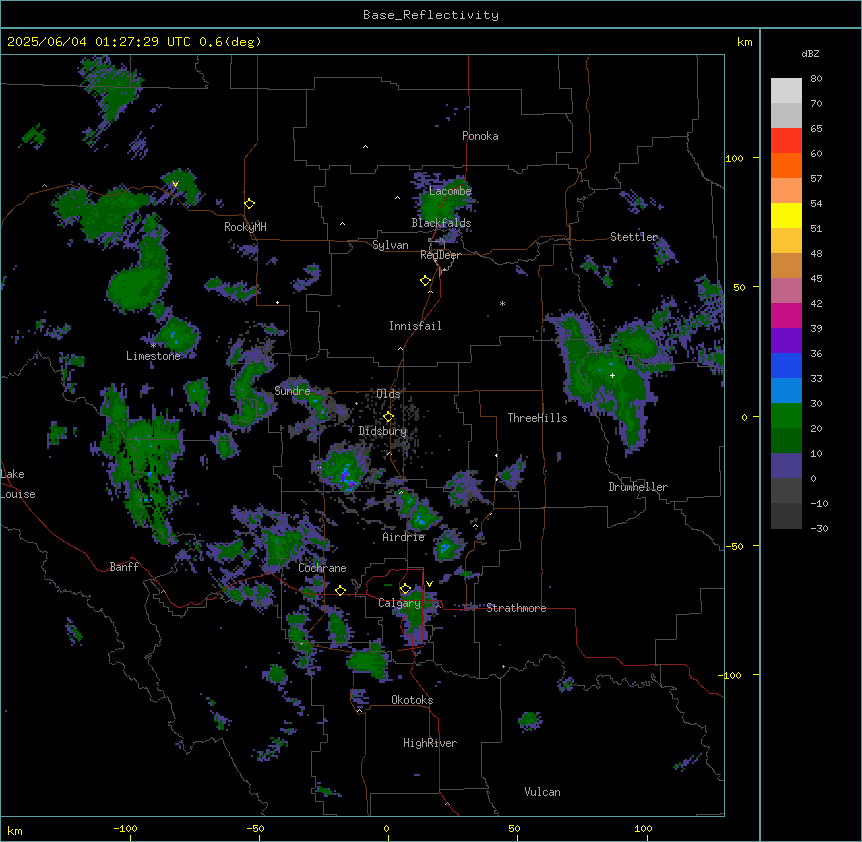Screen dimensions: 862x842
Task: Pick the yellow legend swatch between 51 and 54
Action: pos(786,216)
